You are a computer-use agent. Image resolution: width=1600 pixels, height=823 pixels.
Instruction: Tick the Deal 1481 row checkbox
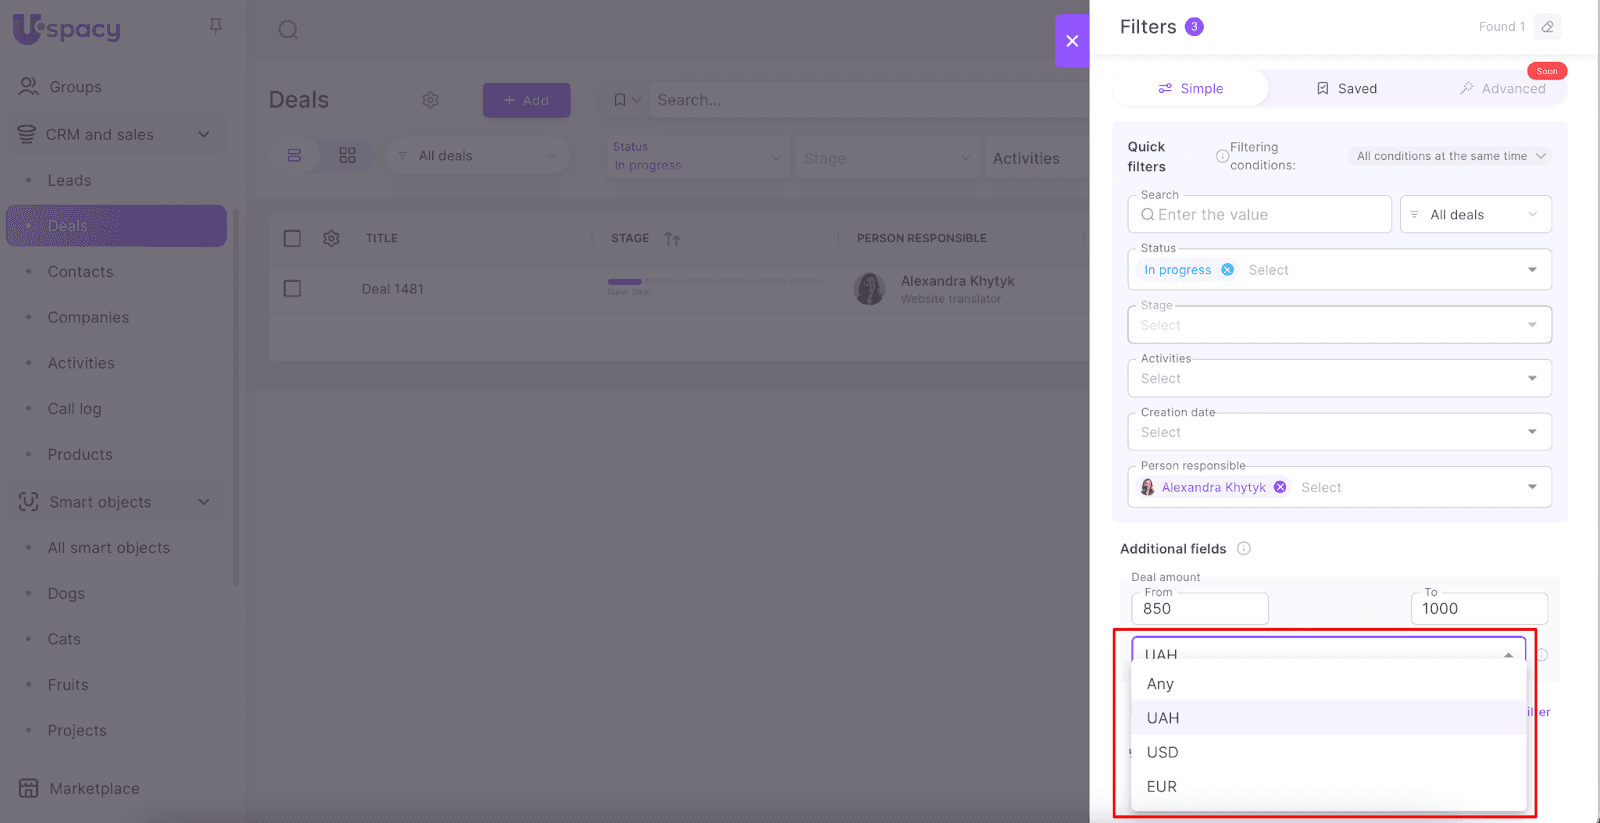(x=292, y=289)
